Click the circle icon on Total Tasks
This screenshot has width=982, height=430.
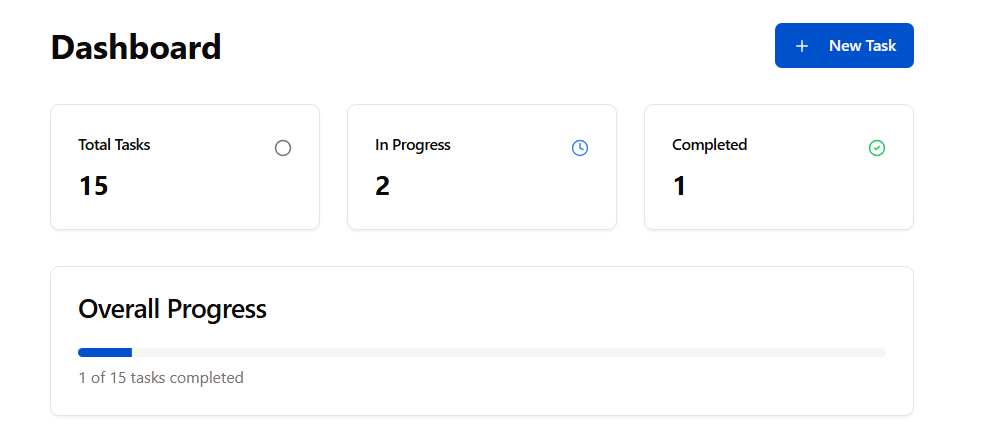click(x=283, y=148)
